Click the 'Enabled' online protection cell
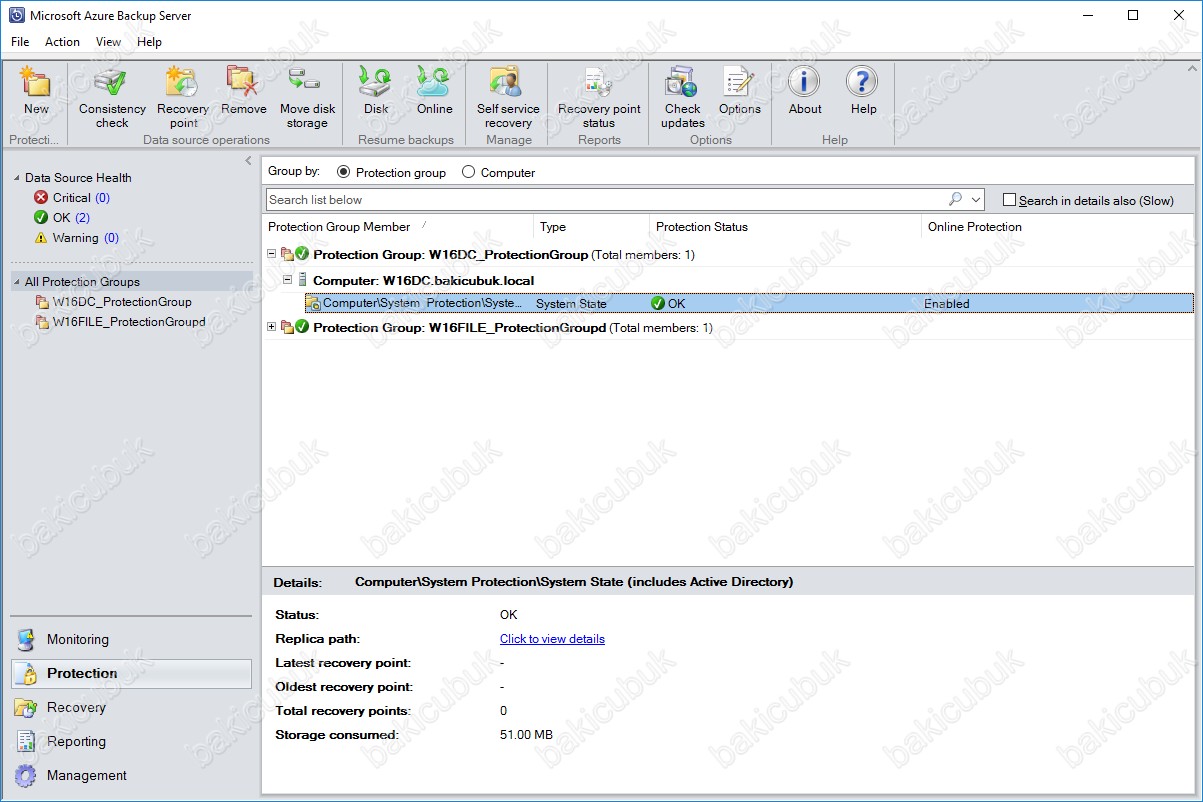The height and width of the screenshot is (802, 1203). (947, 304)
